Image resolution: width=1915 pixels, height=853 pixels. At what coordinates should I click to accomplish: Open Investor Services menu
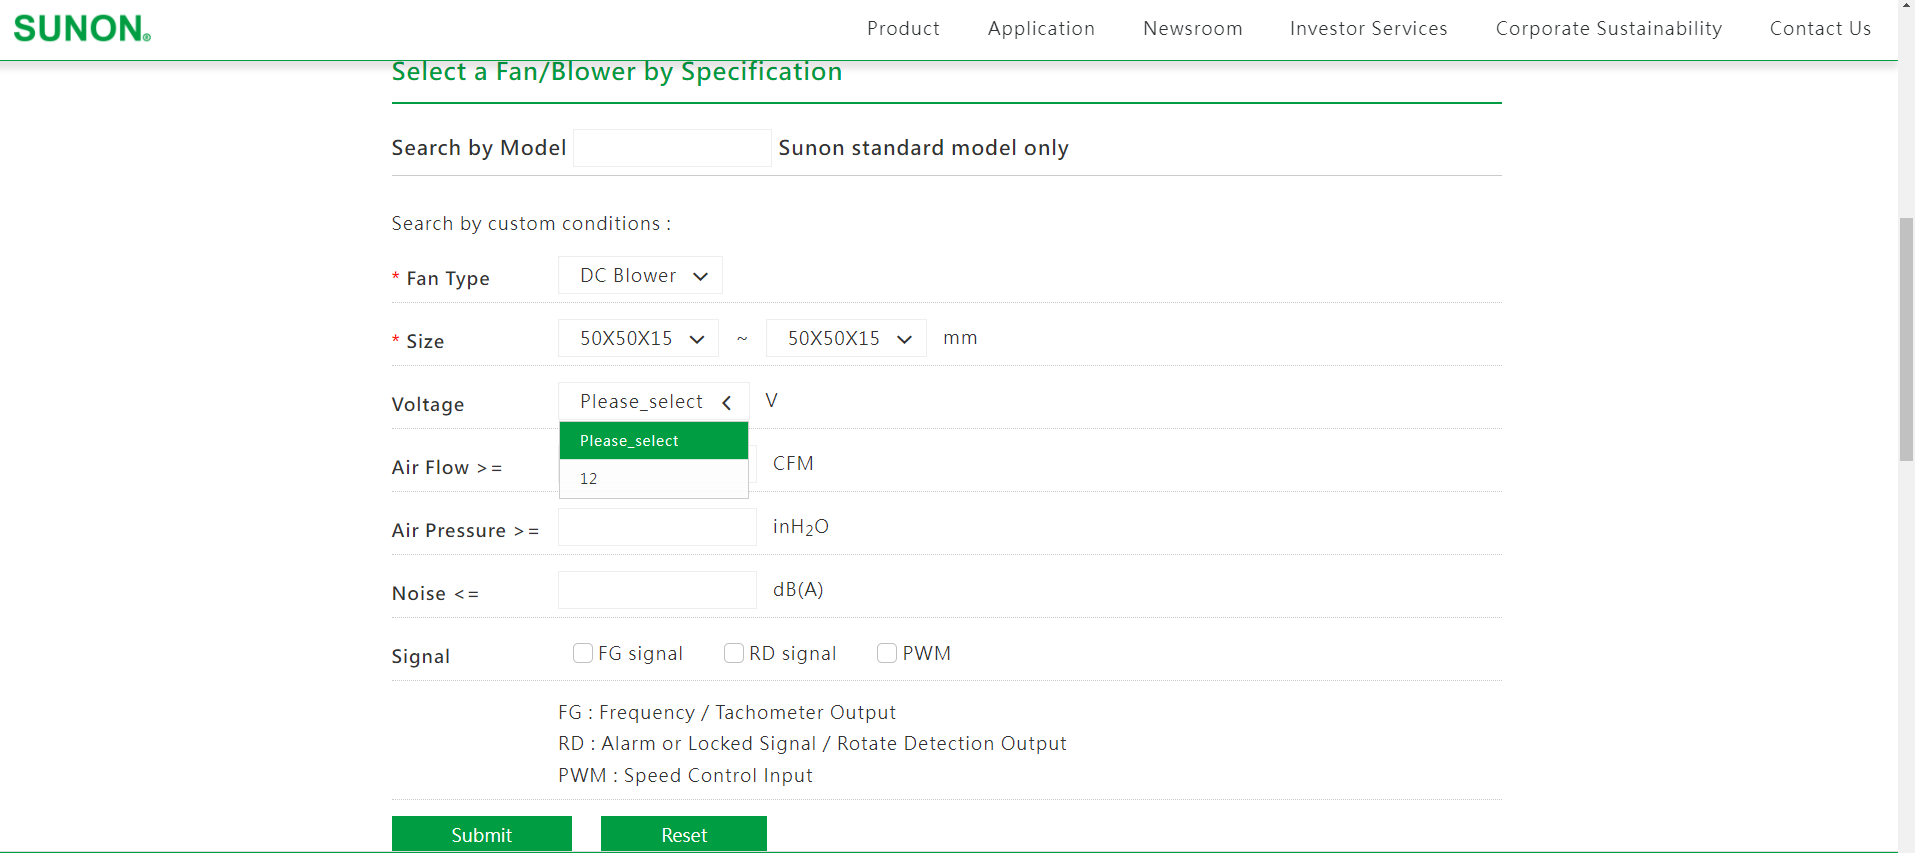point(1368,28)
